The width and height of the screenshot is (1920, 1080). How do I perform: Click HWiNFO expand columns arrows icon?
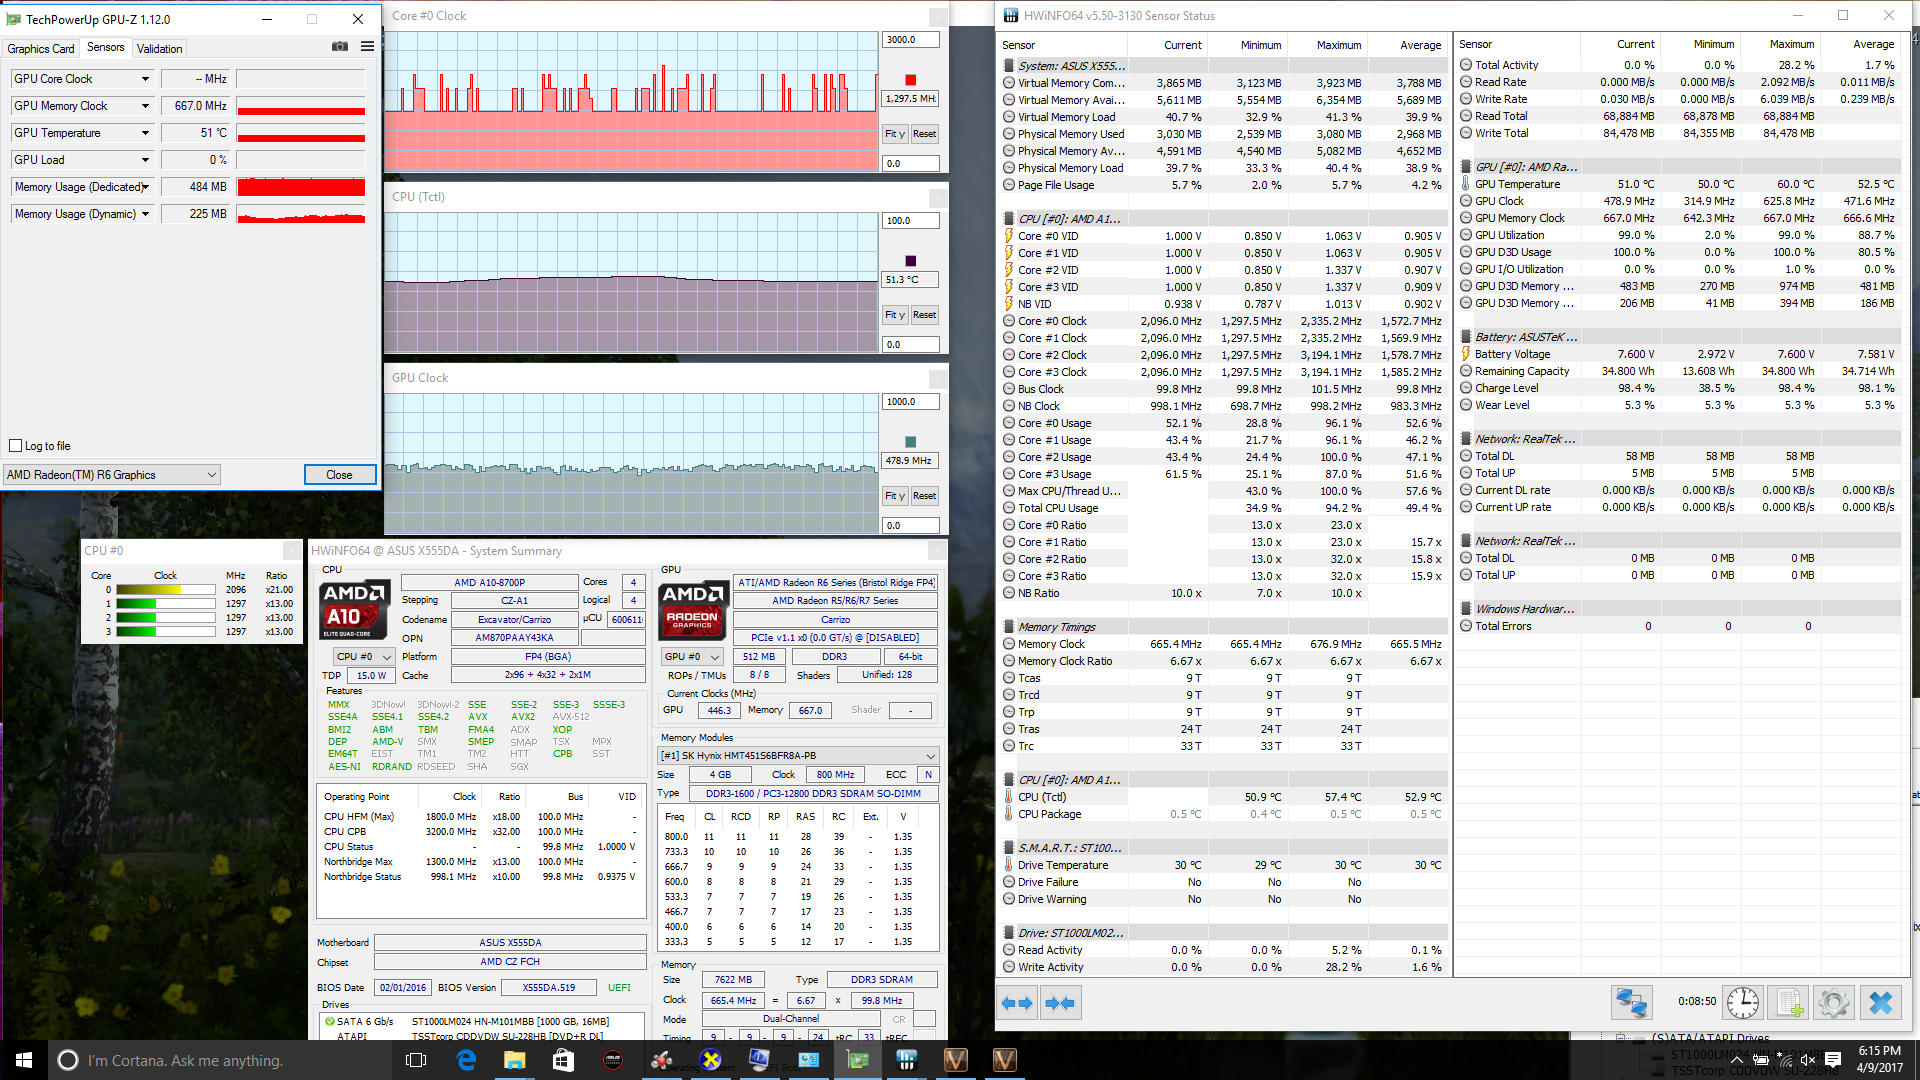[x=1017, y=1003]
